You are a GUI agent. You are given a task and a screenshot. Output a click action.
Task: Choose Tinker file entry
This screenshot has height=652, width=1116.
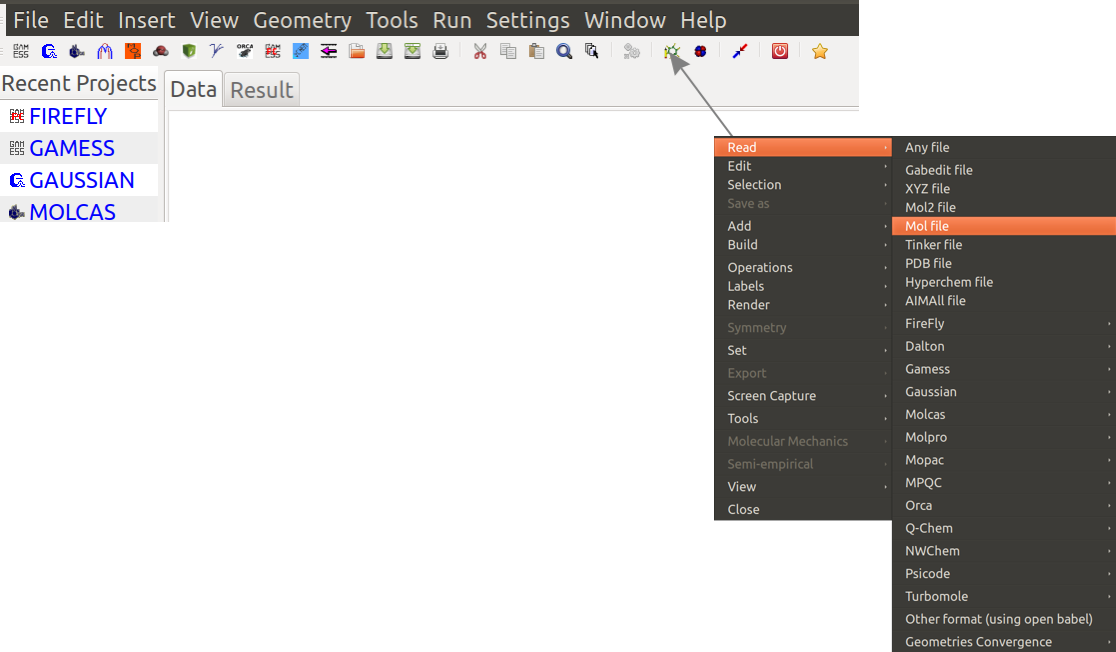(1004, 245)
